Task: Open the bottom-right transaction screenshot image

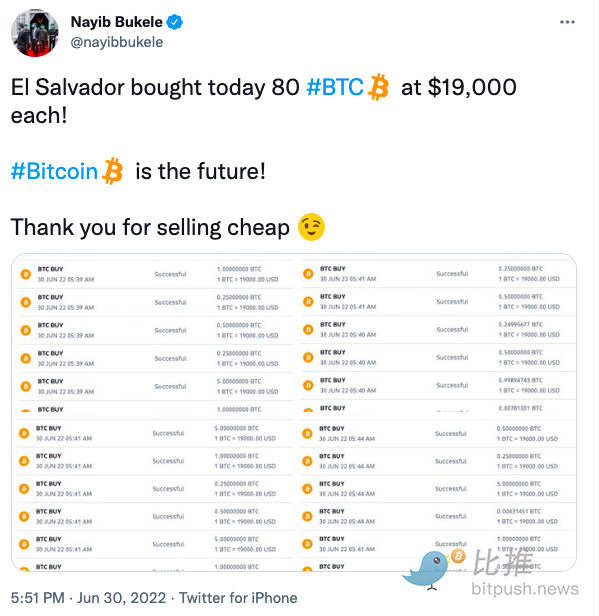Action: click(x=438, y=495)
